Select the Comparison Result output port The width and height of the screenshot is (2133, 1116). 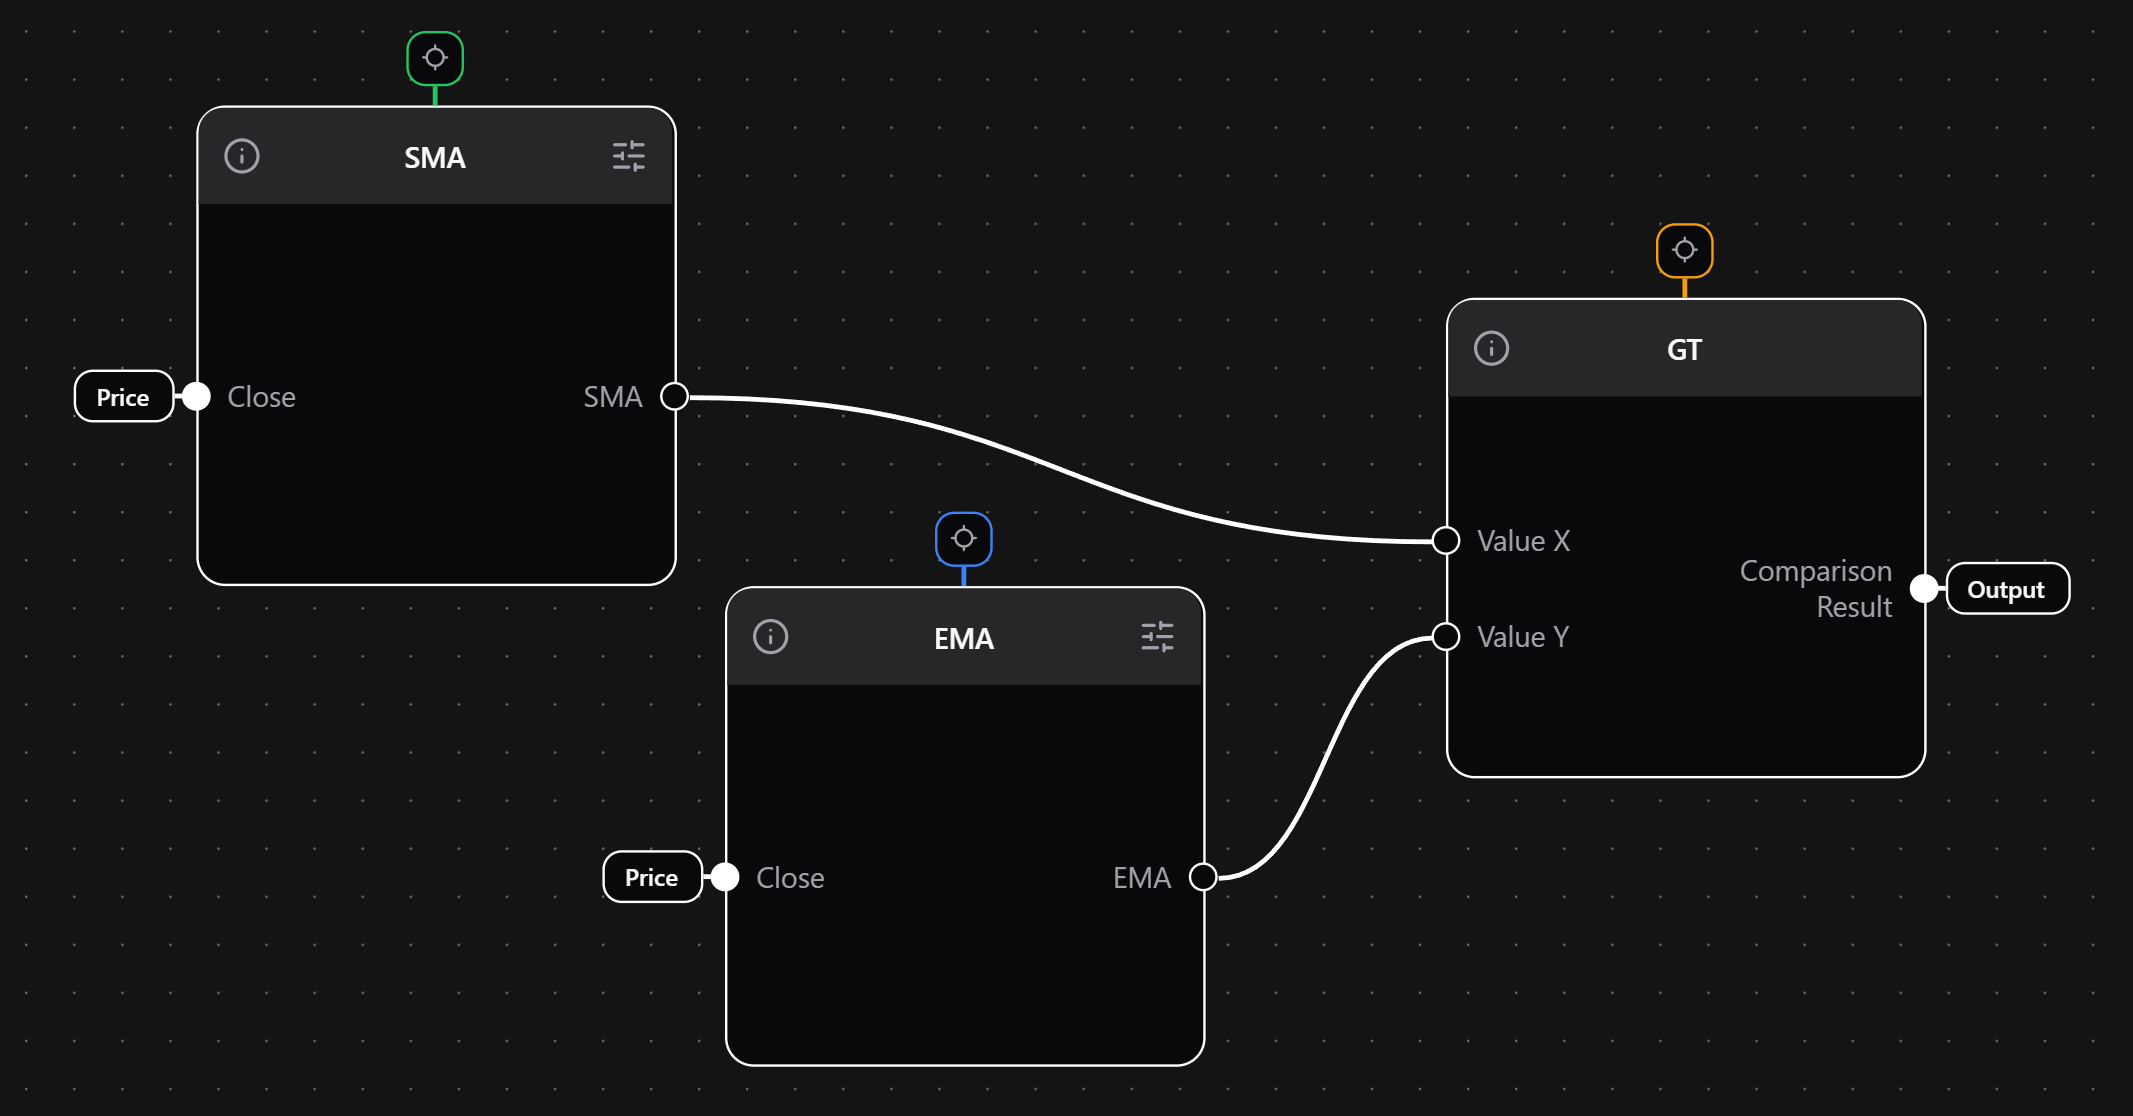1923,589
